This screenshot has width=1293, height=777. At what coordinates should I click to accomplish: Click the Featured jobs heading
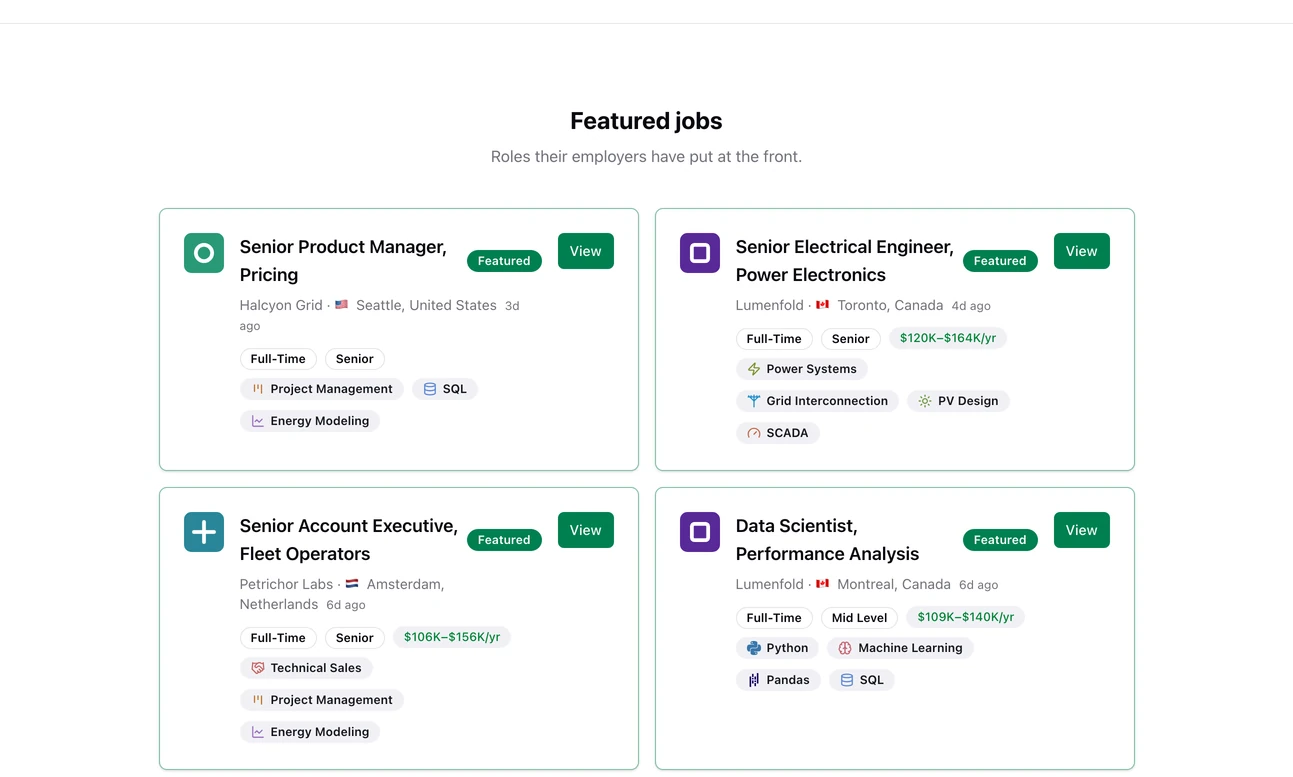coord(646,121)
